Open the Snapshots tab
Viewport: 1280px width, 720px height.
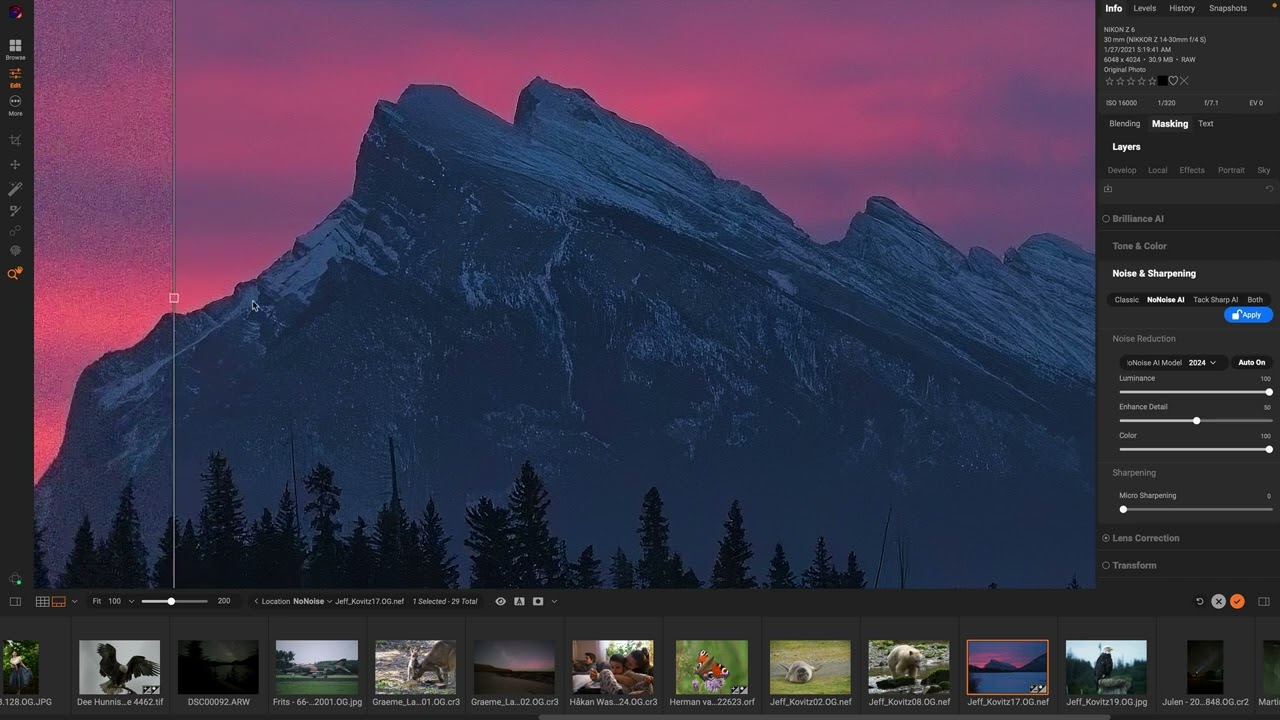click(x=1228, y=8)
